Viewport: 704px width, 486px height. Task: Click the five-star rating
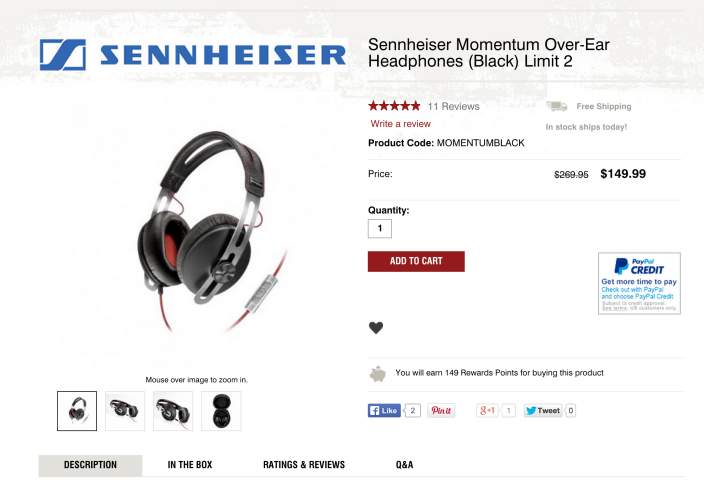point(394,106)
